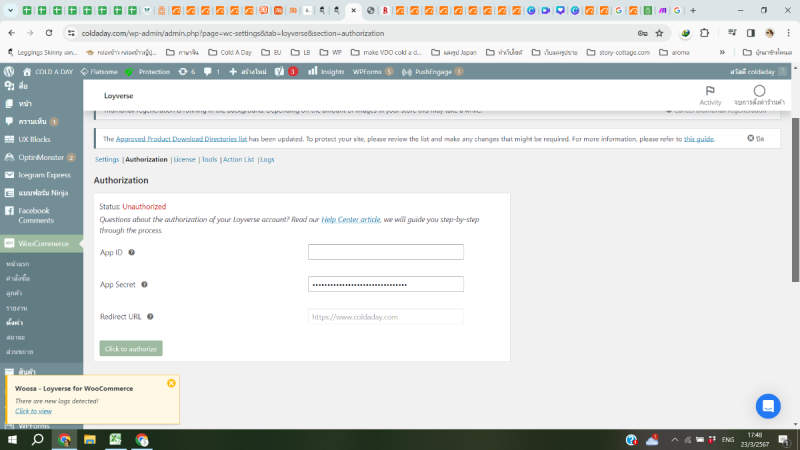Click the address bar URL
This screenshot has width=800, height=450.
point(233,33)
